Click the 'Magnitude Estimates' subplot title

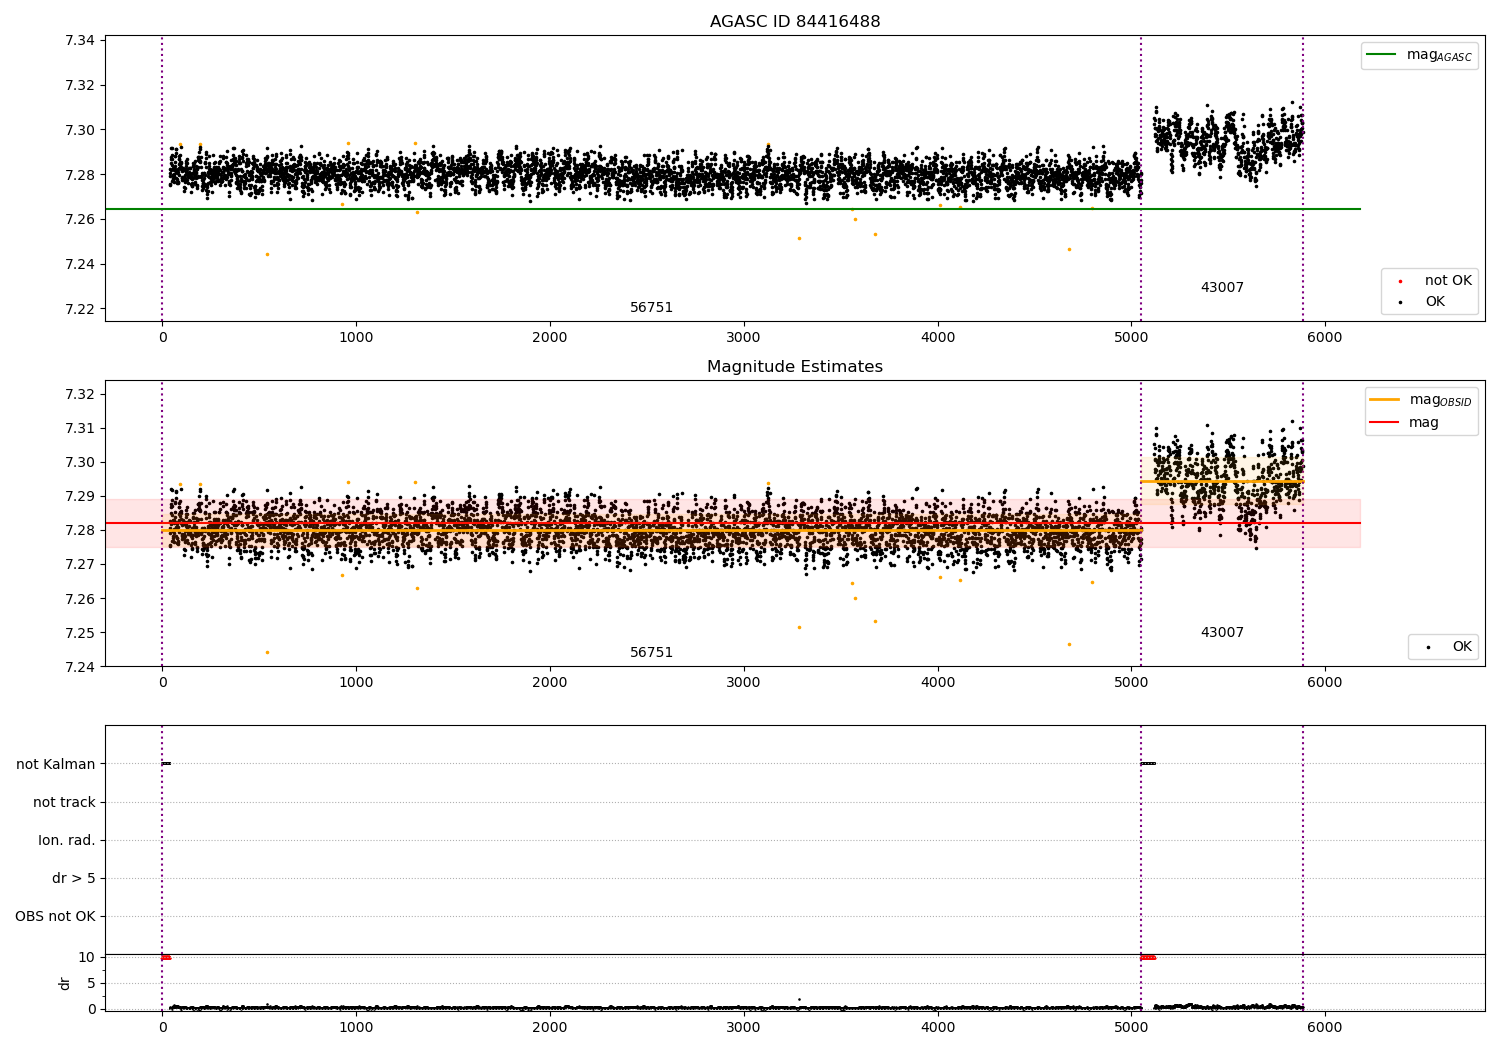click(x=795, y=367)
